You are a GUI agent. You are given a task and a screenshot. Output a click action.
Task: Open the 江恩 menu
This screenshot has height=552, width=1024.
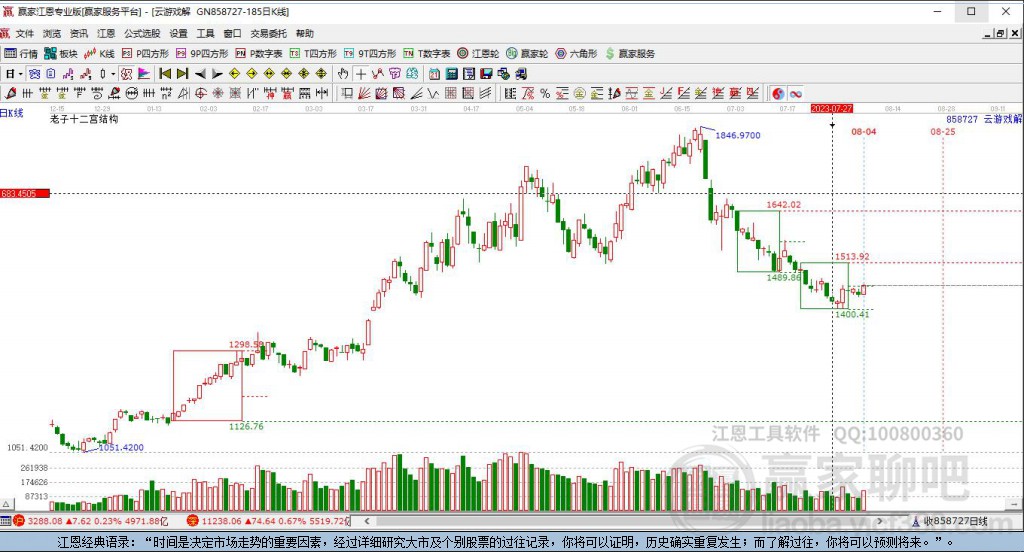click(106, 33)
